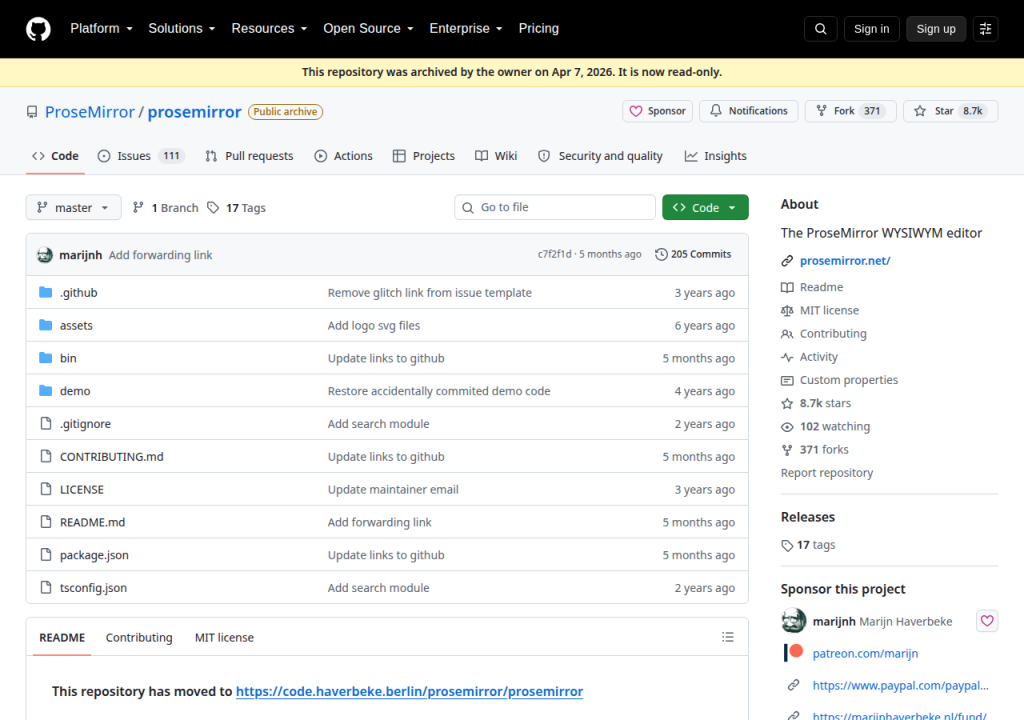Click the folder icon of the .github row
1024x720 pixels.
click(x=45, y=292)
